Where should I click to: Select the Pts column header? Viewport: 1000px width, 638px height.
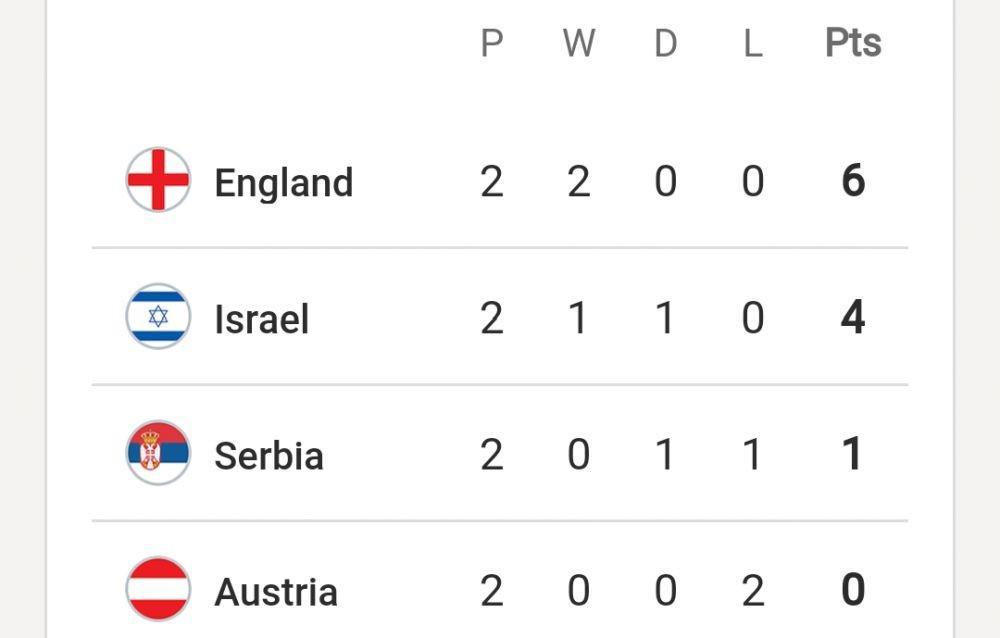click(x=853, y=43)
